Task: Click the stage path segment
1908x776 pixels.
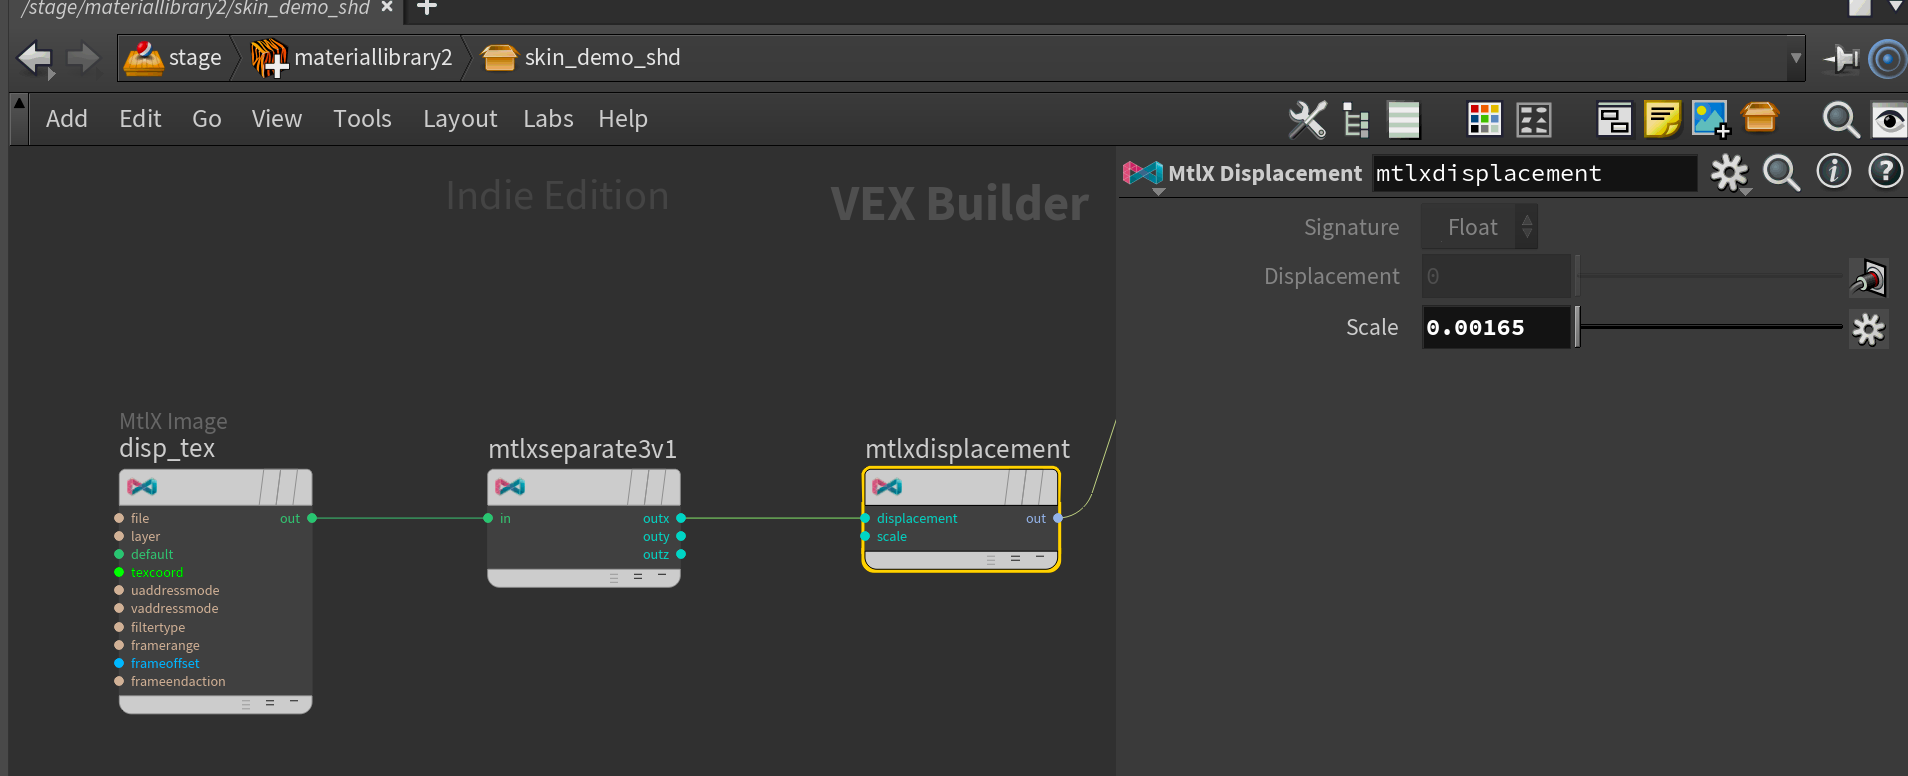Action: pyautogui.click(x=195, y=58)
